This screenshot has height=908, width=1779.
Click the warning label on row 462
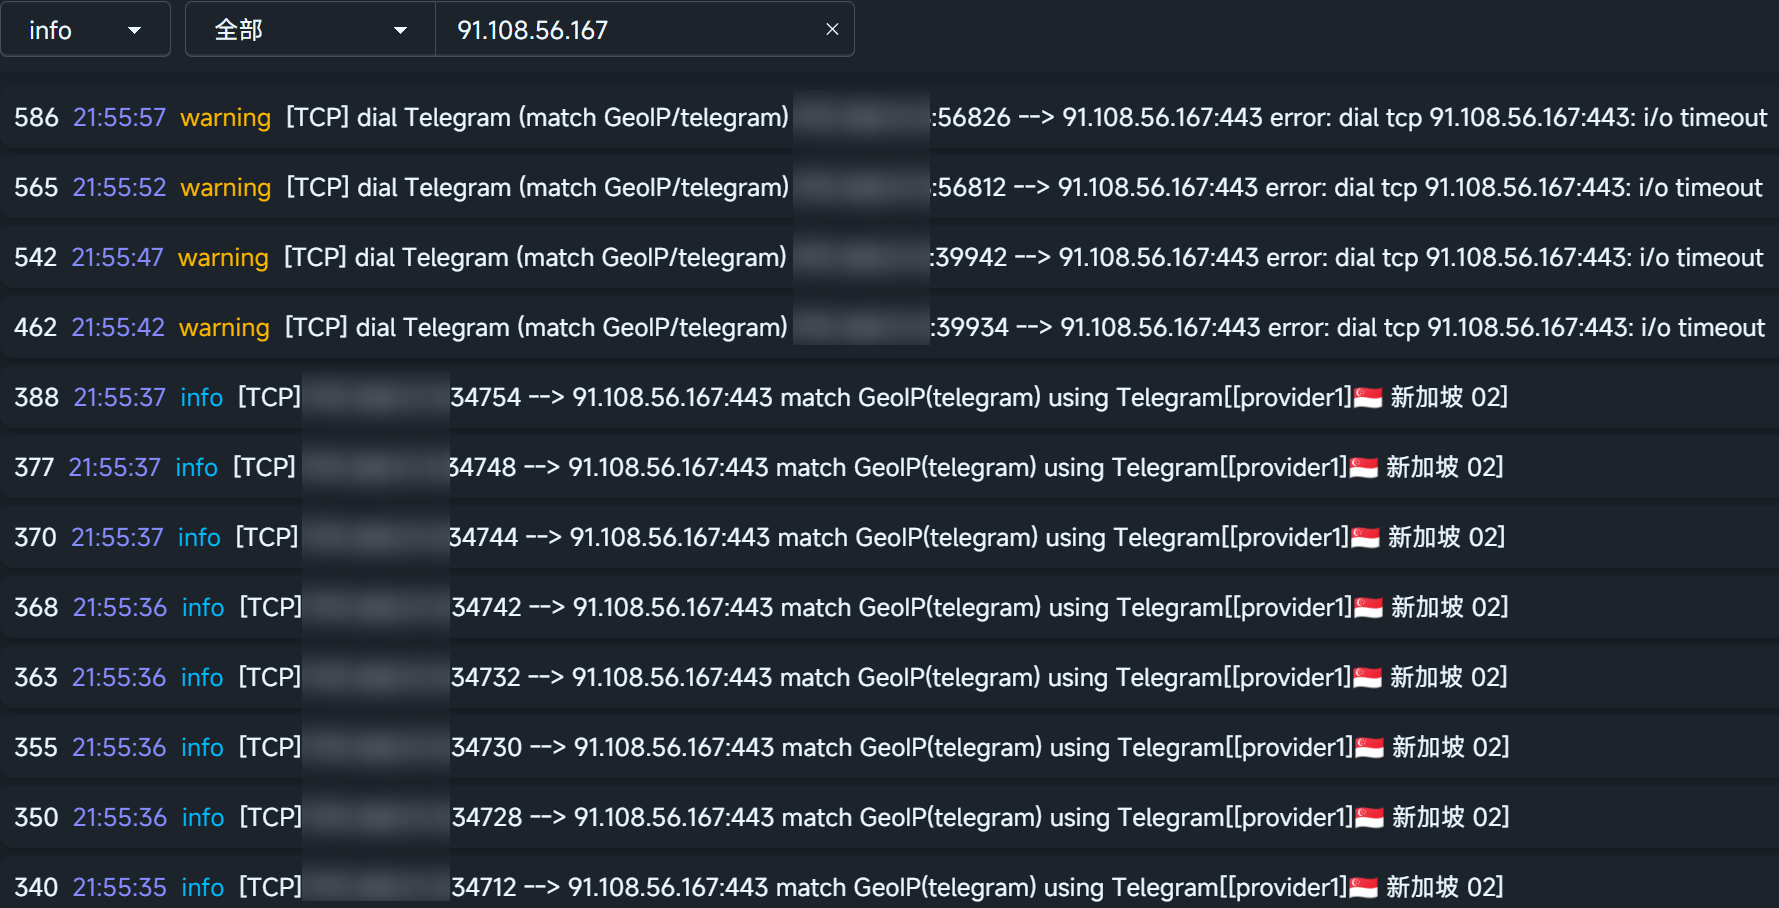click(224, 328)
